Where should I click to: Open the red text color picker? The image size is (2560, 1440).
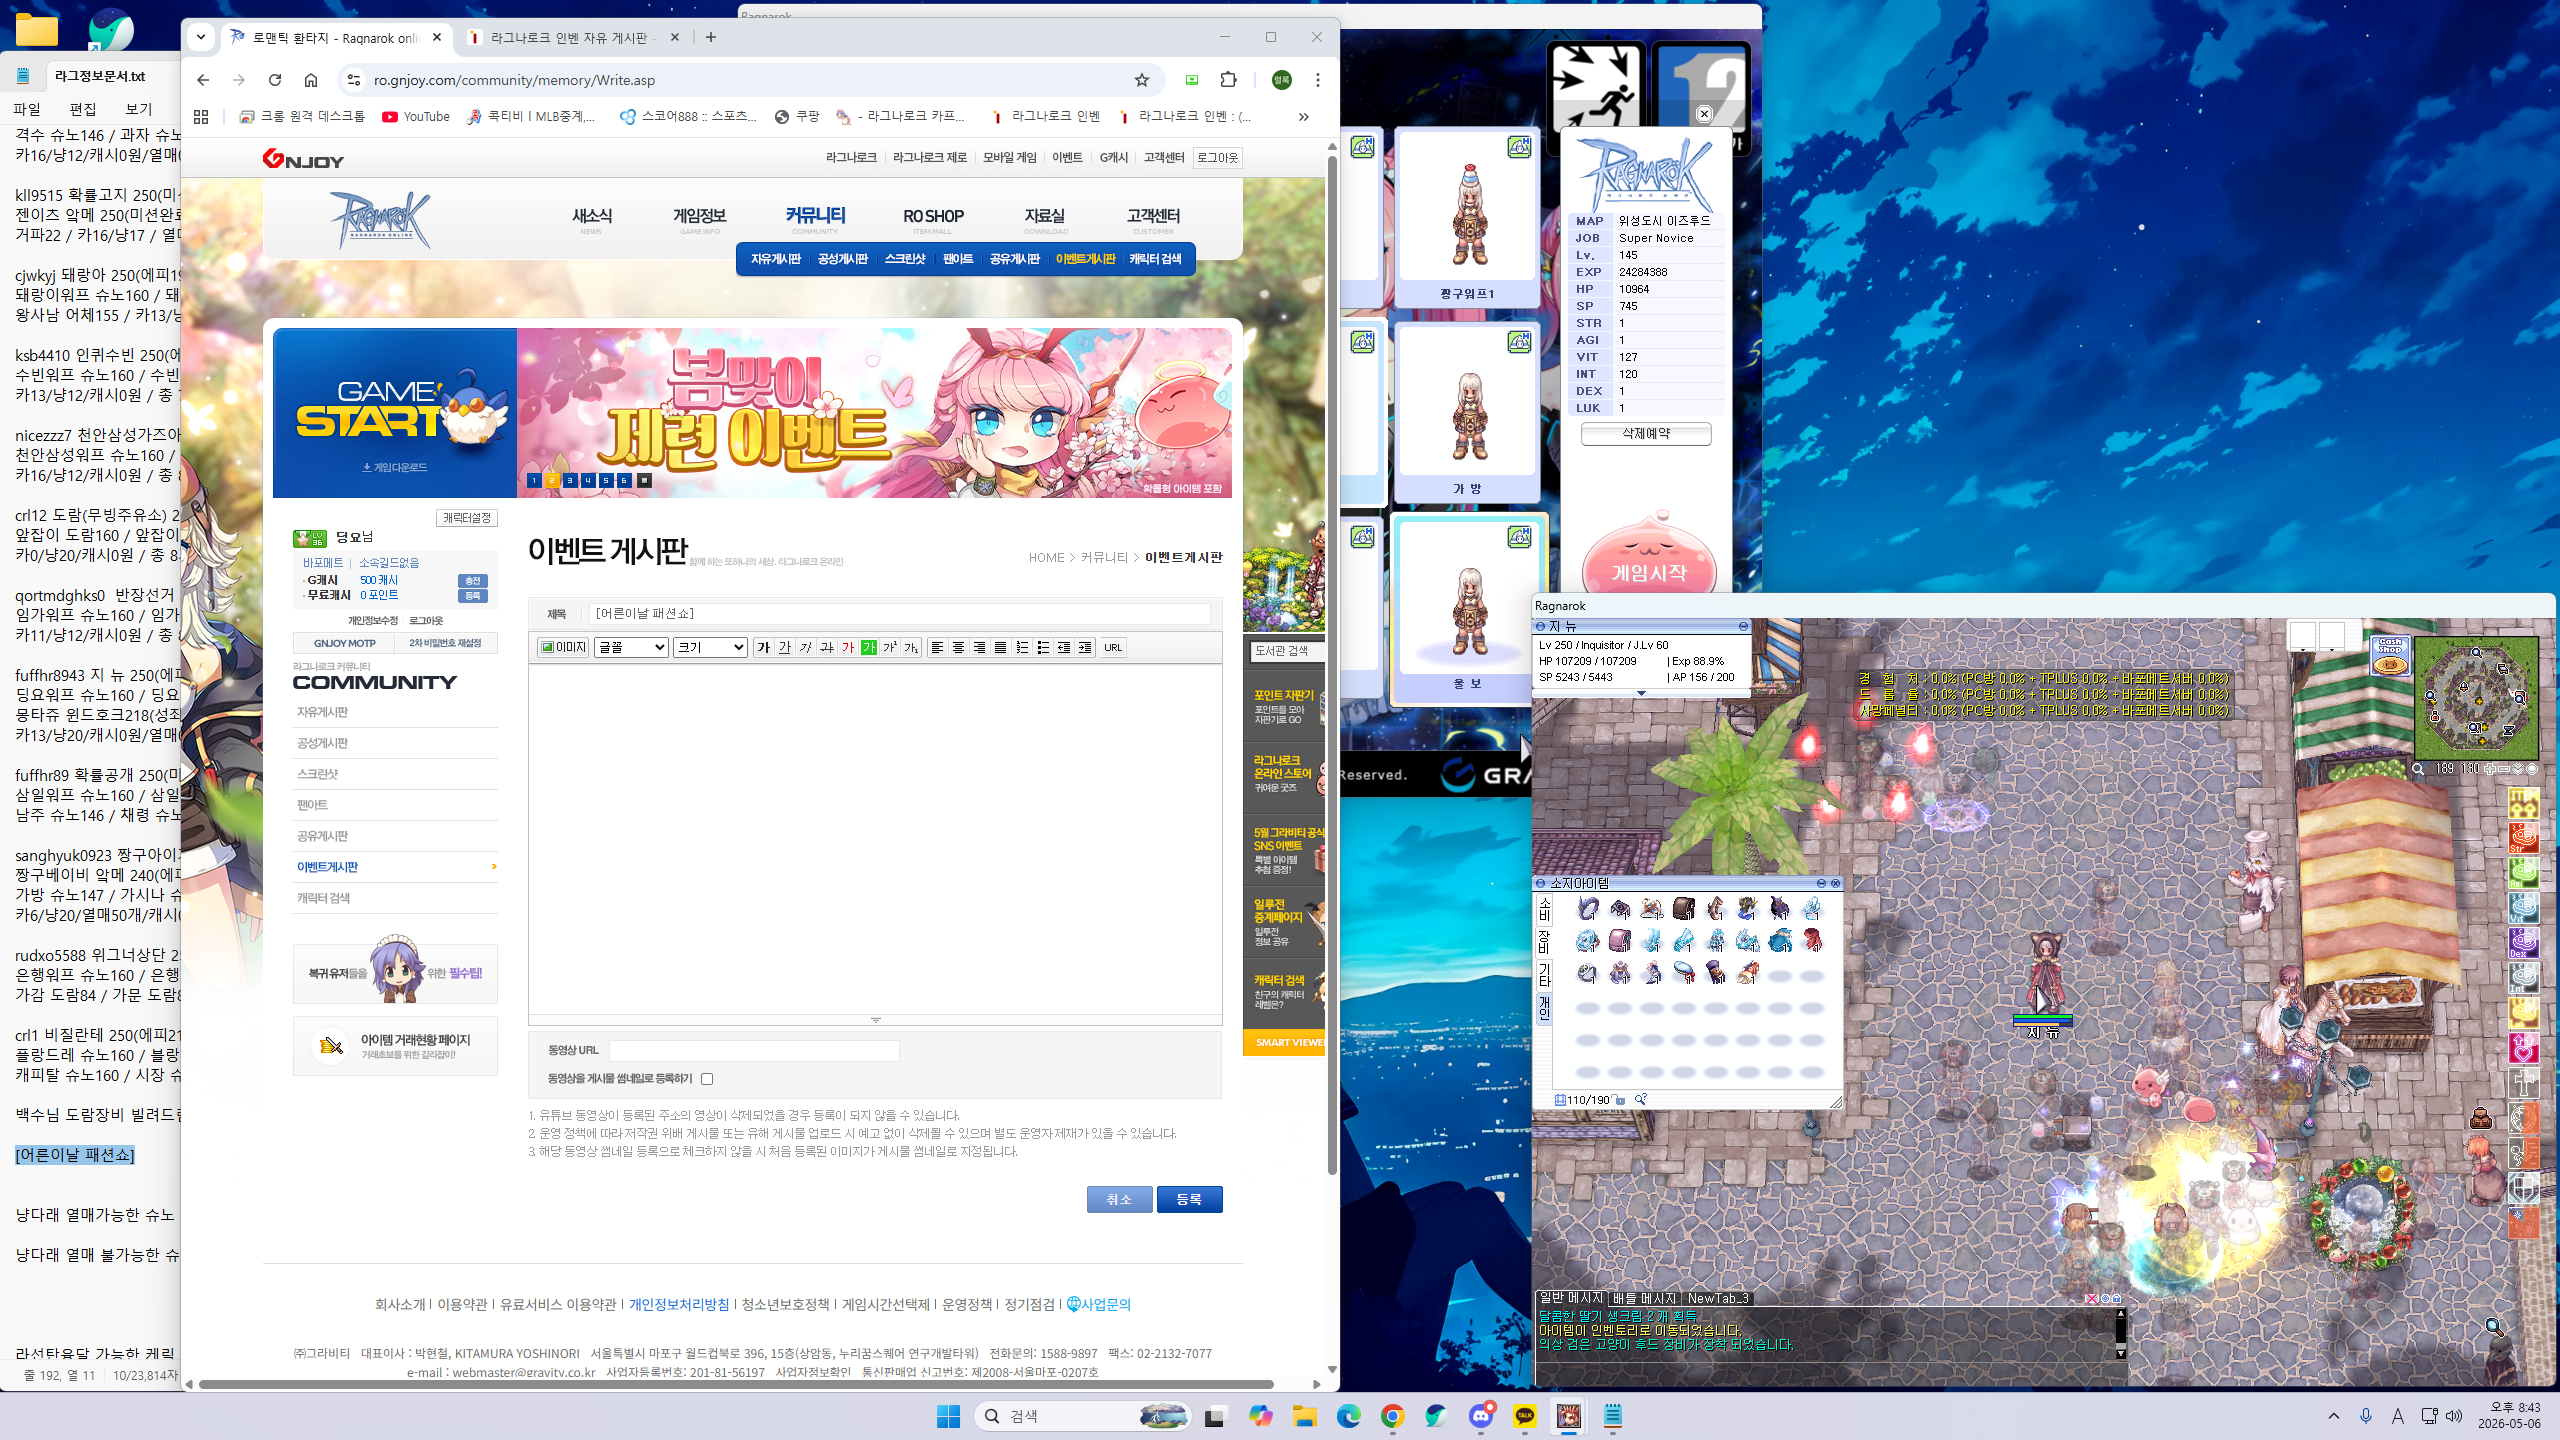click(848, 648)
